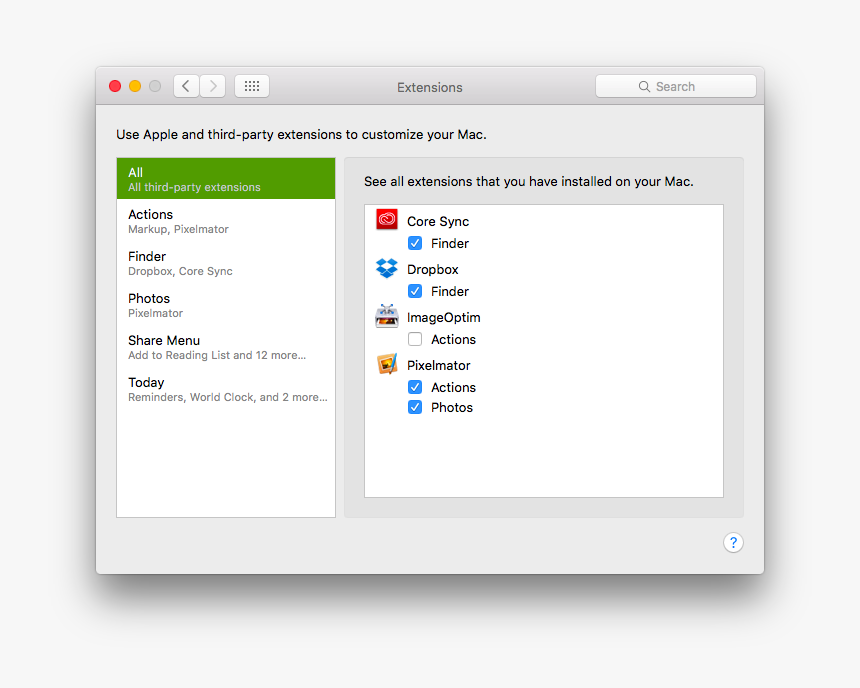Select the Actions category in sidebar
860x688 pixels.
(x=226, y=221)
